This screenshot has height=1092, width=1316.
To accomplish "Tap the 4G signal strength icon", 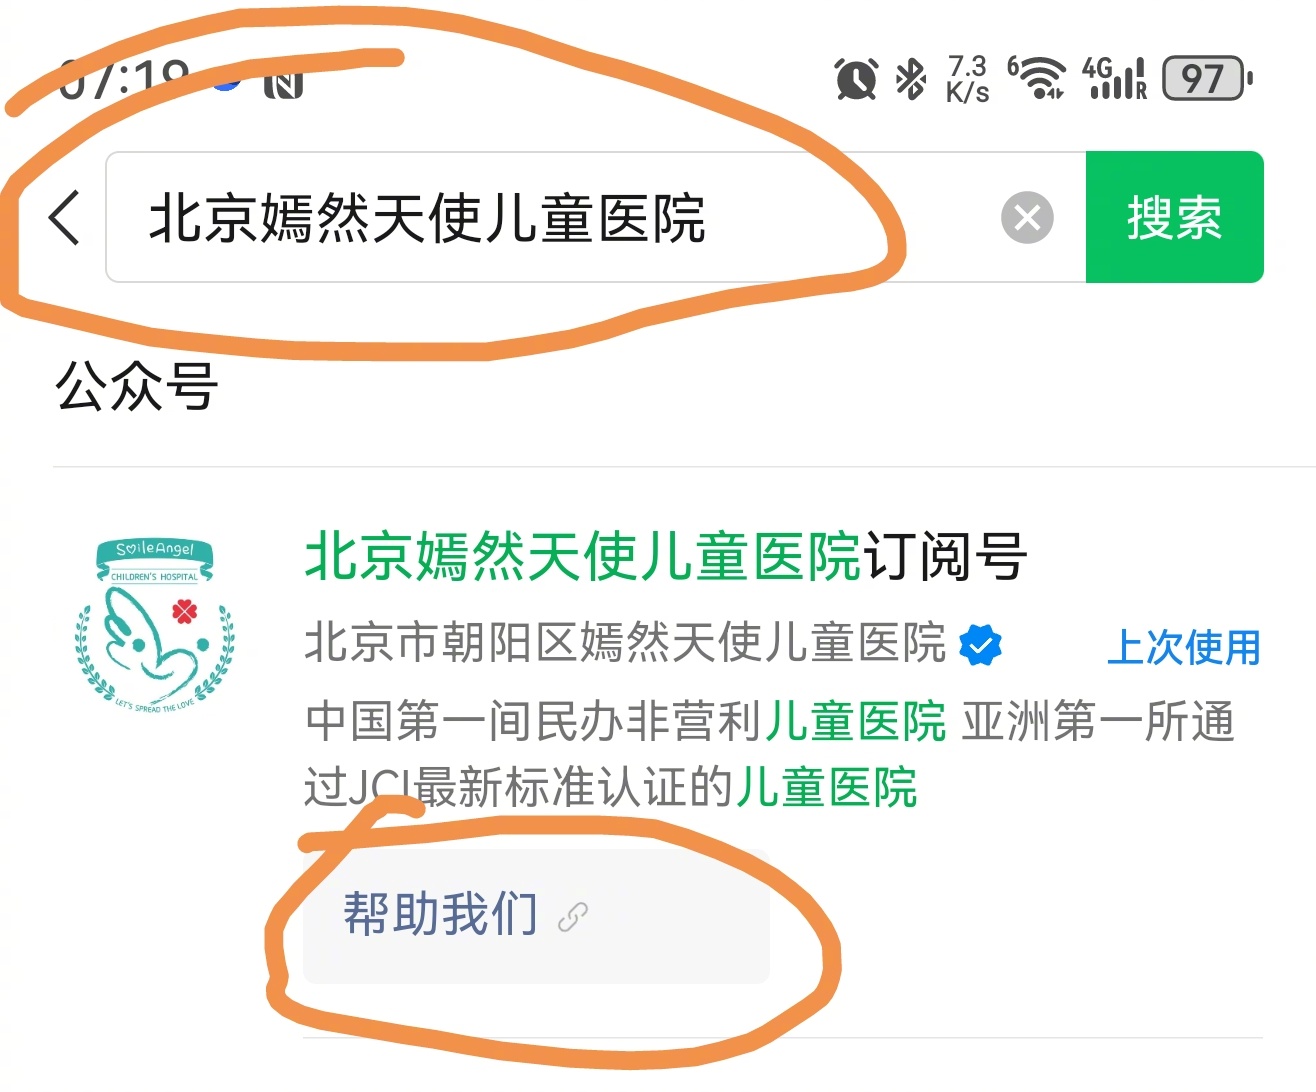I will 1115,78.
